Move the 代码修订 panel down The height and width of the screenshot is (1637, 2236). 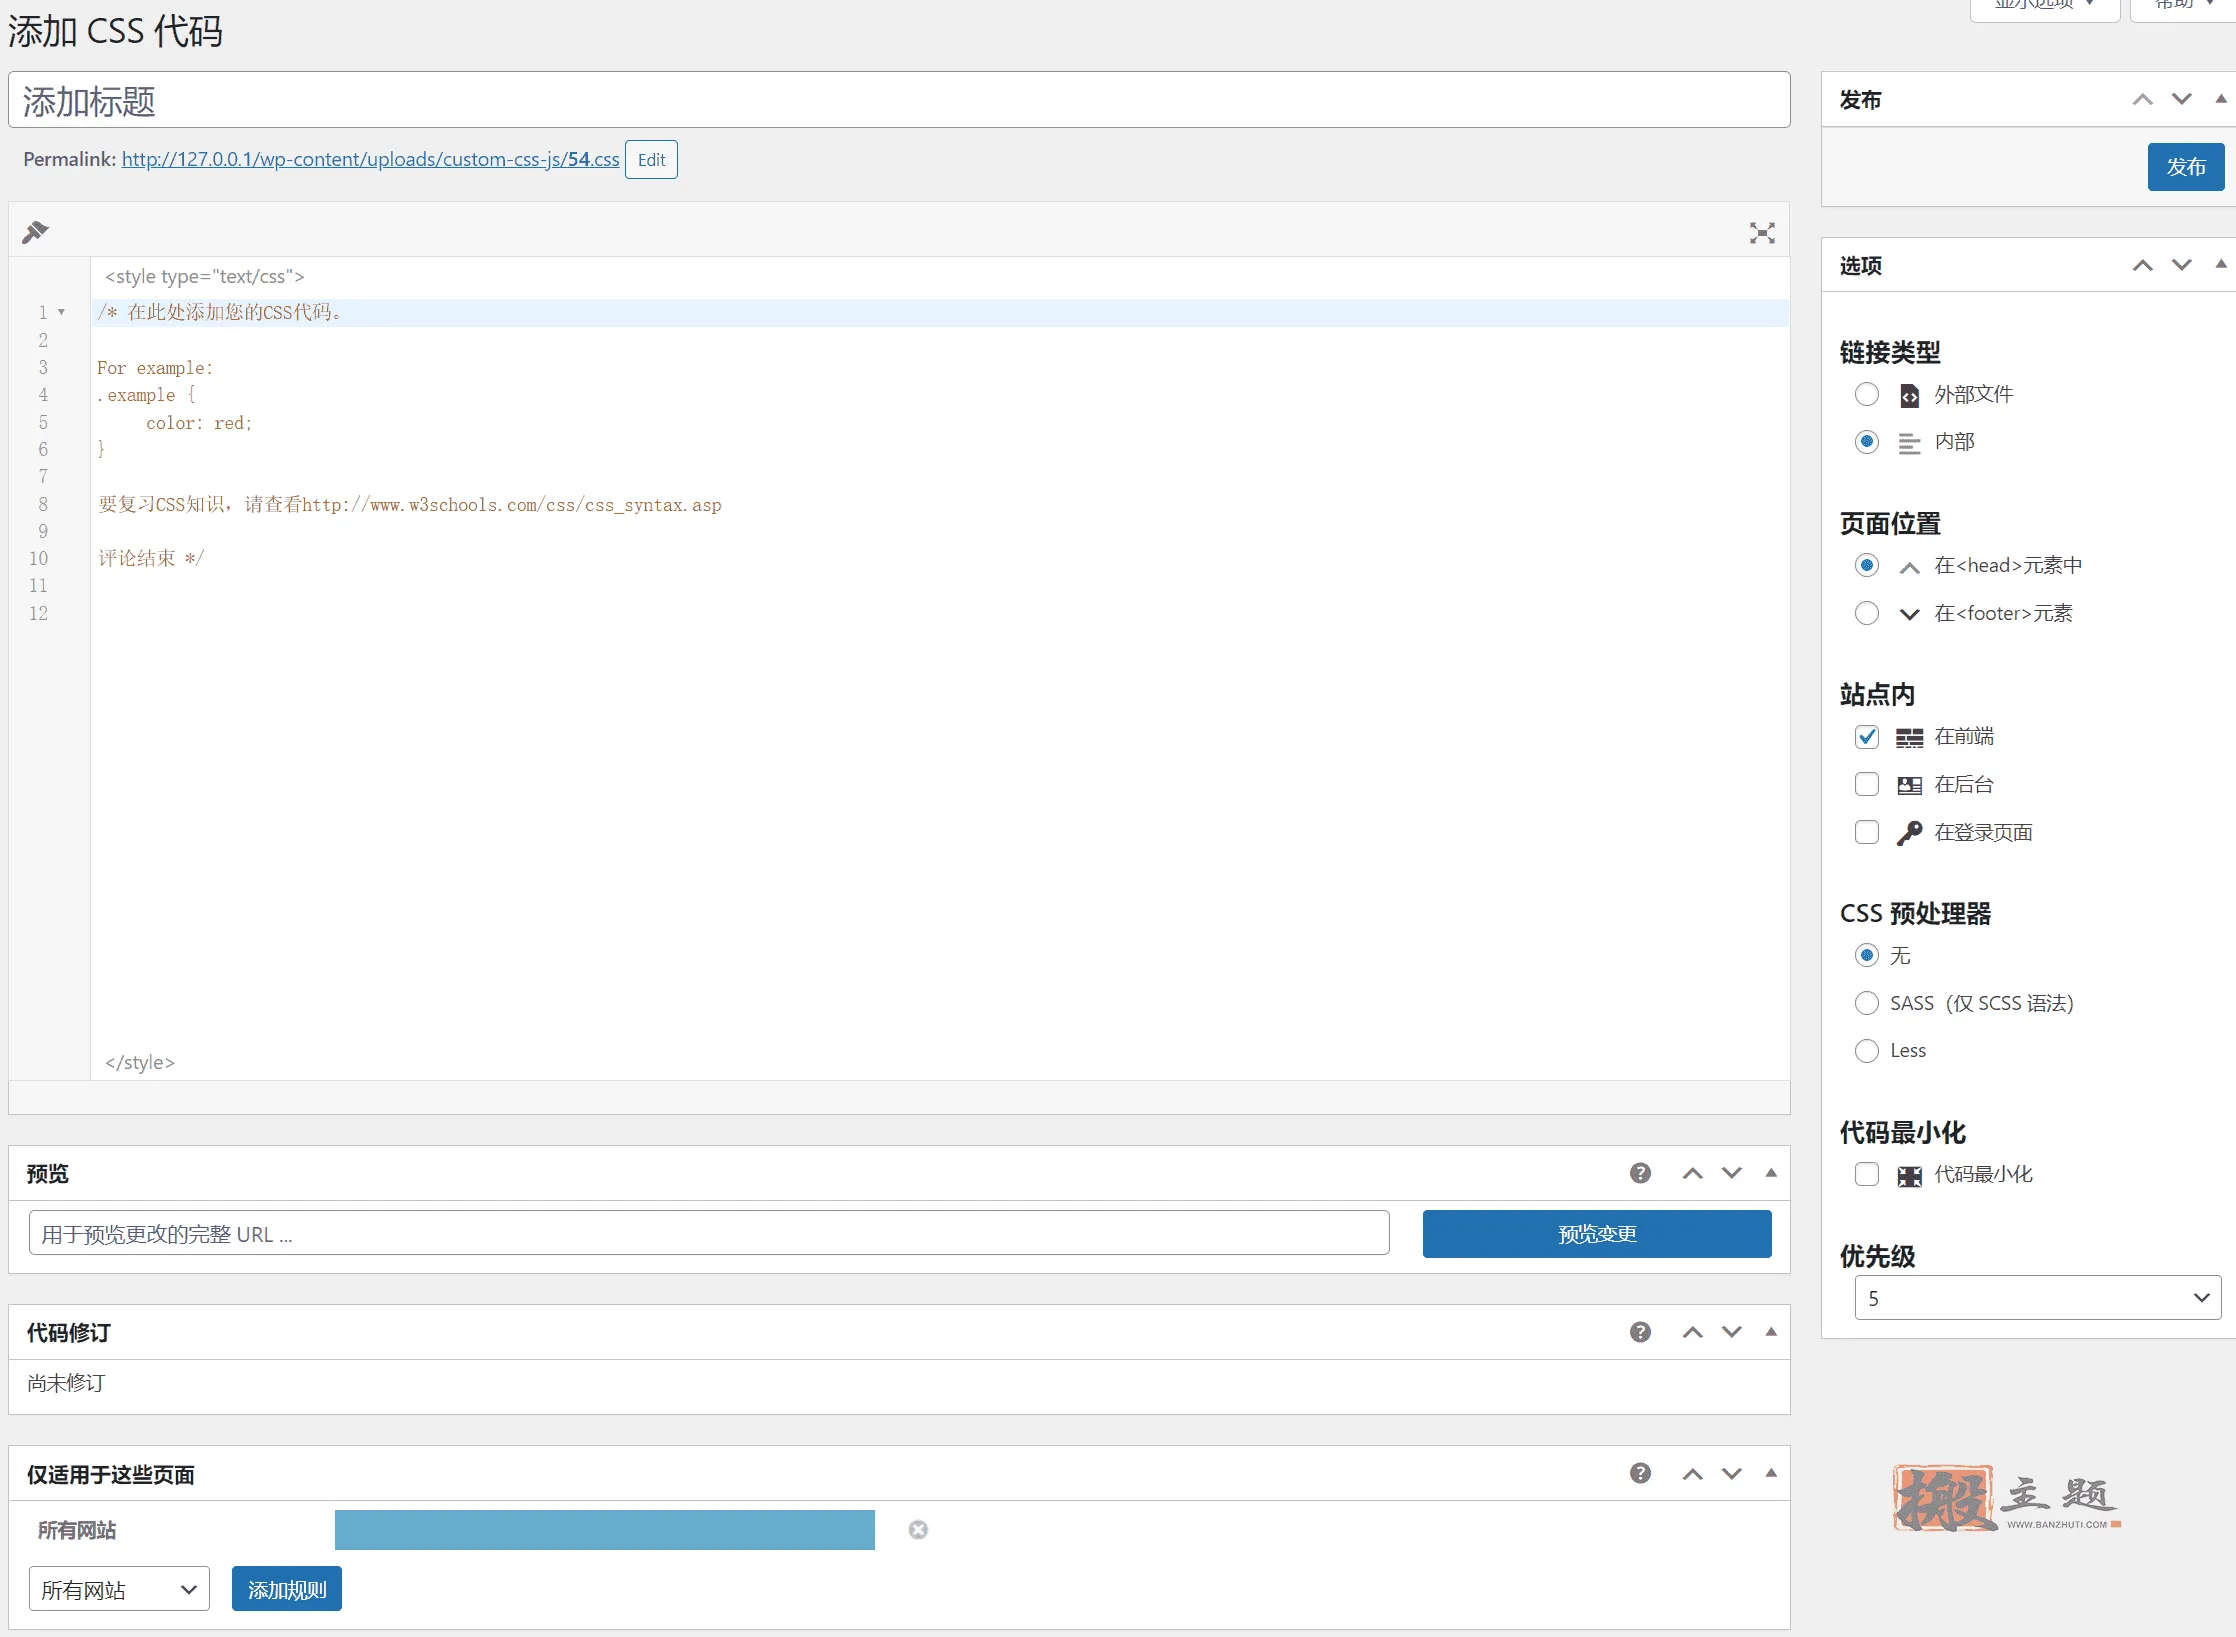tap(1732, 1332)
